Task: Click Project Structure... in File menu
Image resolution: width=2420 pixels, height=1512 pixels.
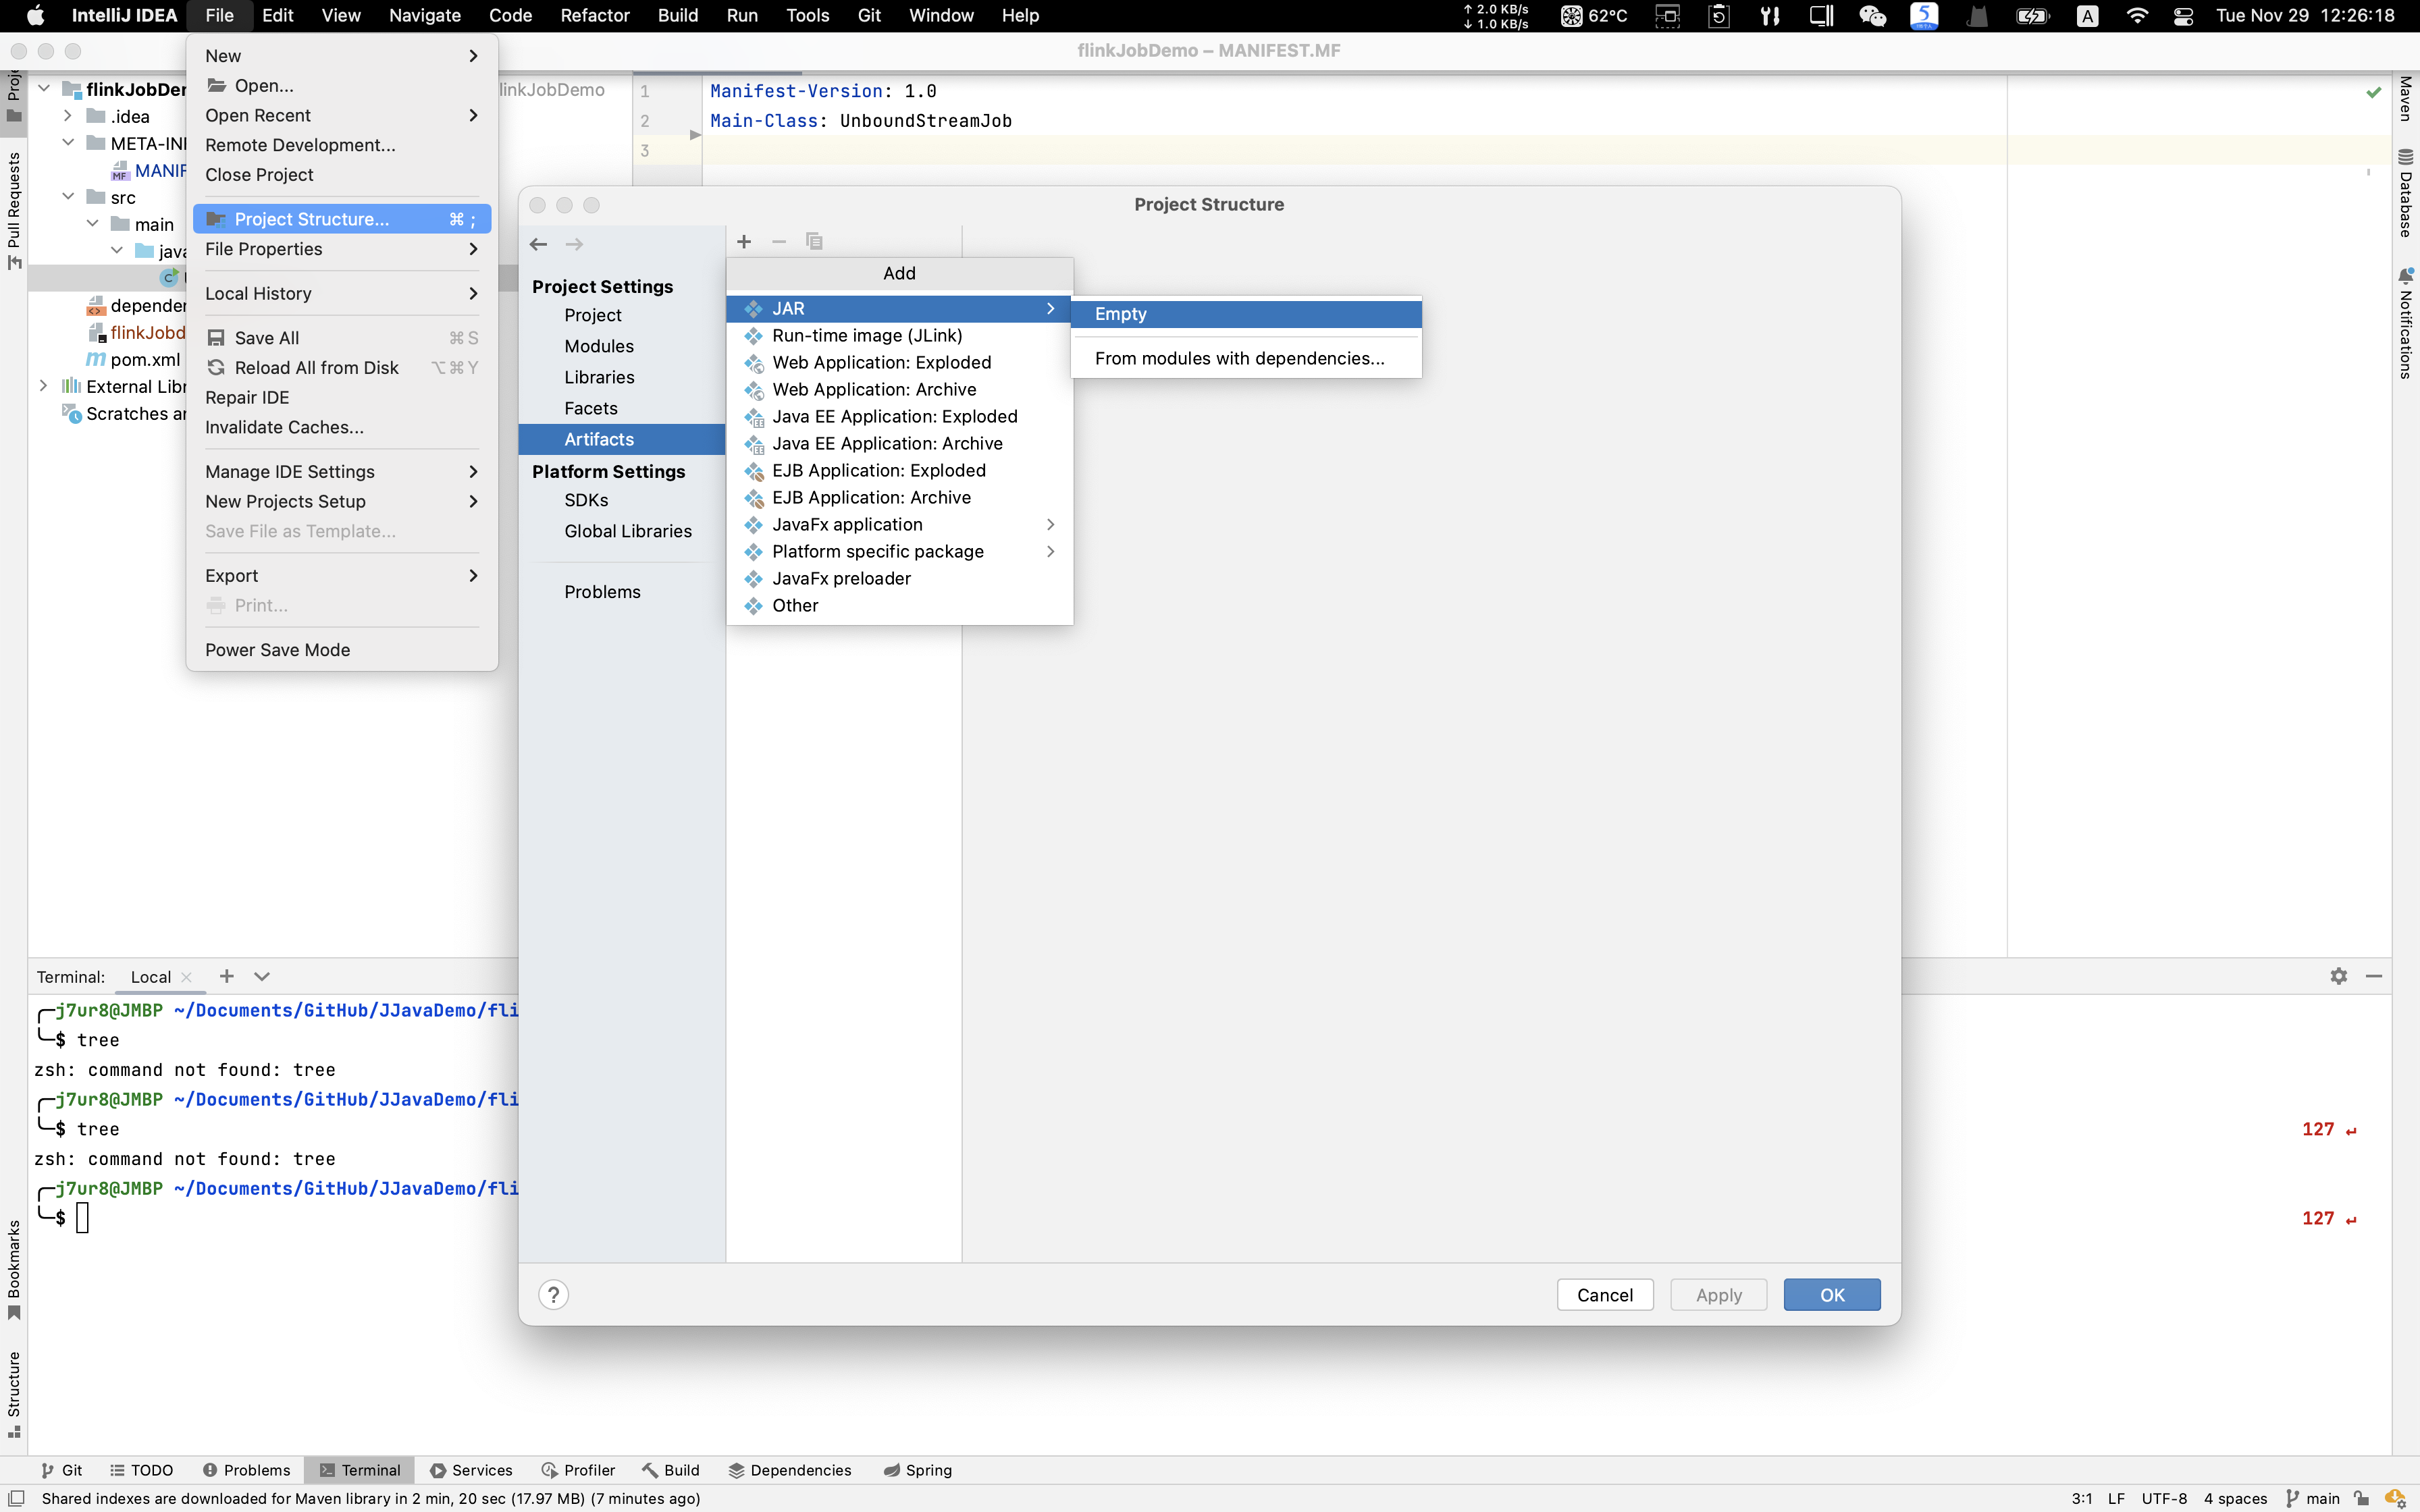Action: click(342, 219)
